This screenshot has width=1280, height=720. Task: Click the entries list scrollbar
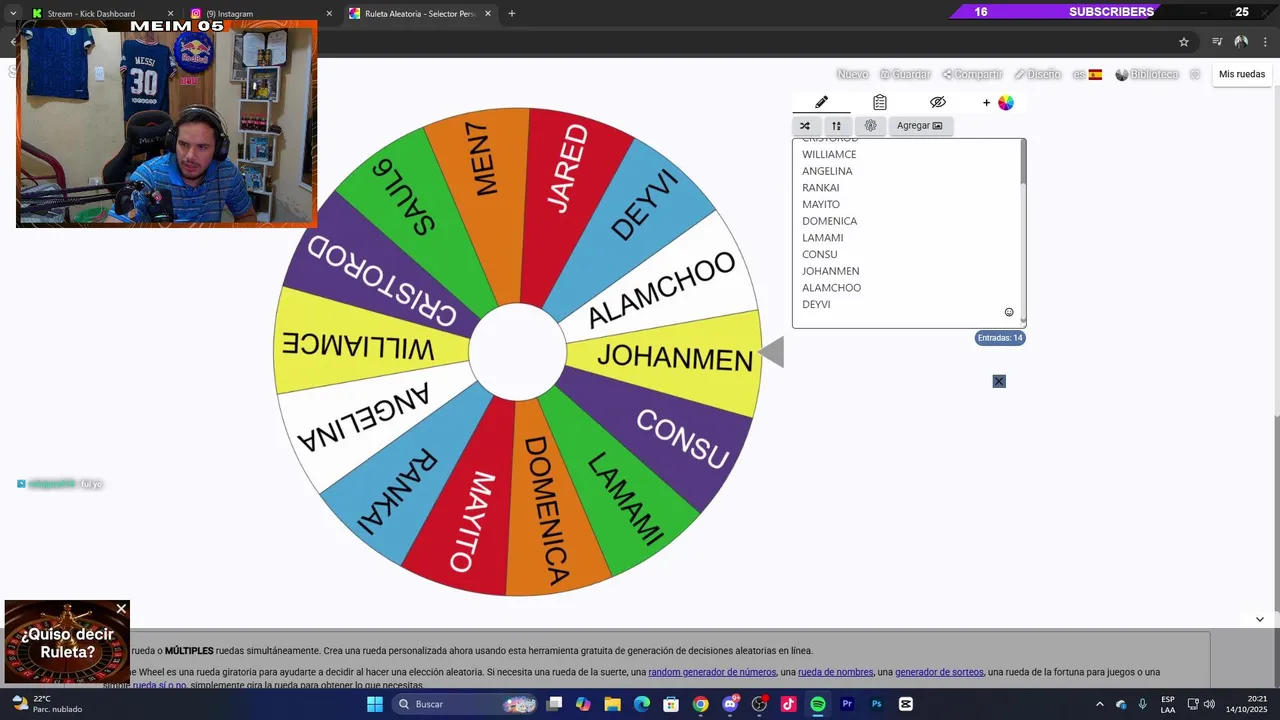1023,161
